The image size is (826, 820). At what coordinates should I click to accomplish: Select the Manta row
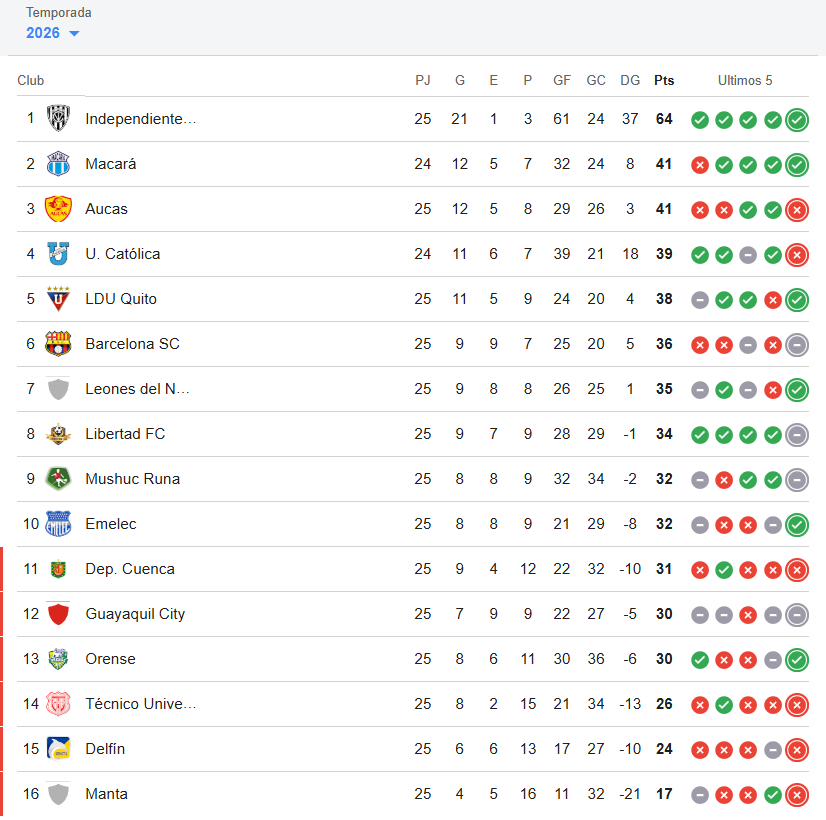point(413,794)
